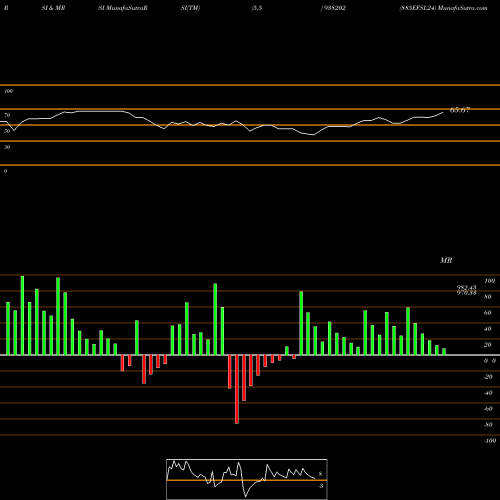Click the histogram axis label '-40'

(488, 393)
